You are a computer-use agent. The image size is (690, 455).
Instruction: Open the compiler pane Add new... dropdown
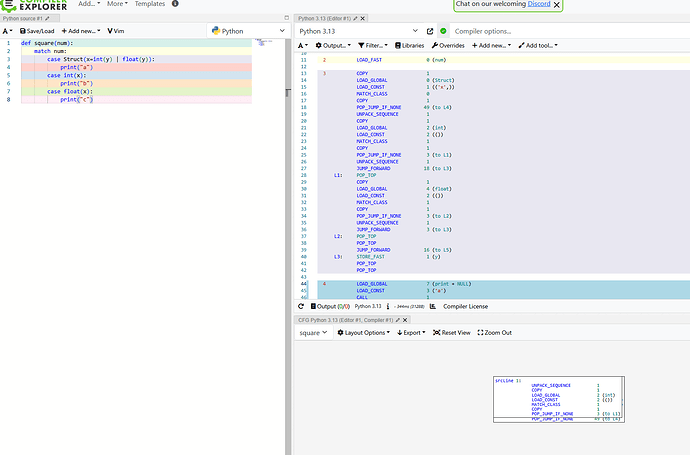[492, 45]
